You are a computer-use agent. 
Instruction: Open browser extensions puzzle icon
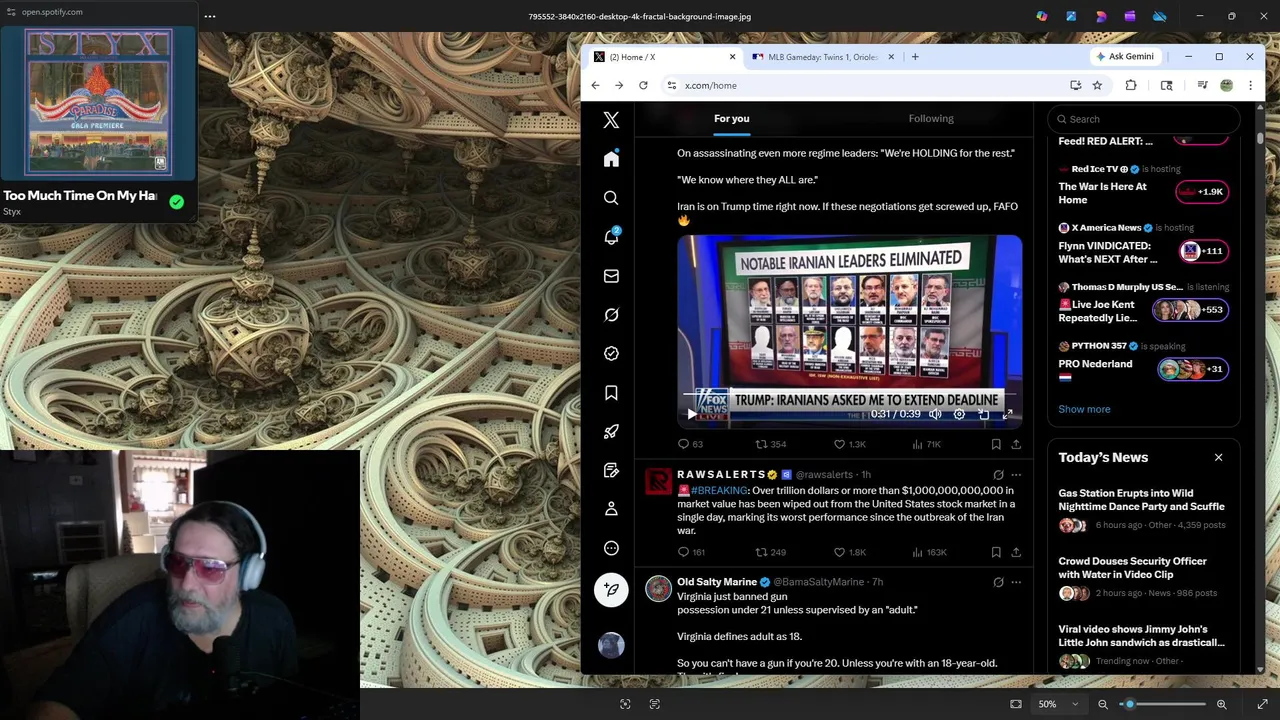coord(1131,85)
